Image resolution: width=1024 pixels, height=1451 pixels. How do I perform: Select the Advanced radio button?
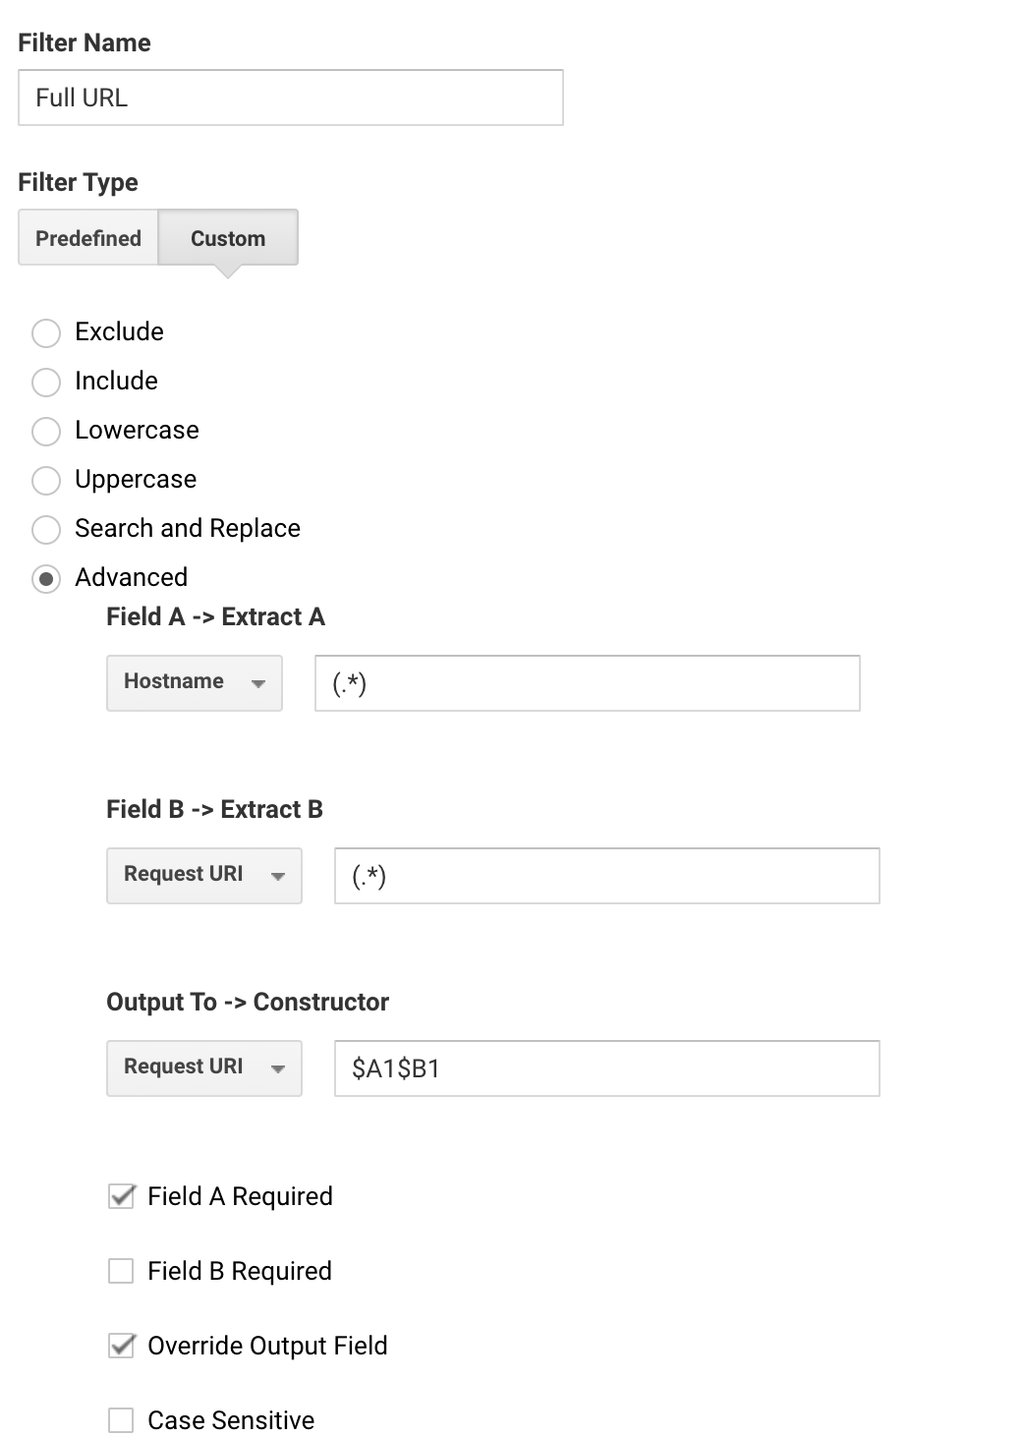(46, 579)
